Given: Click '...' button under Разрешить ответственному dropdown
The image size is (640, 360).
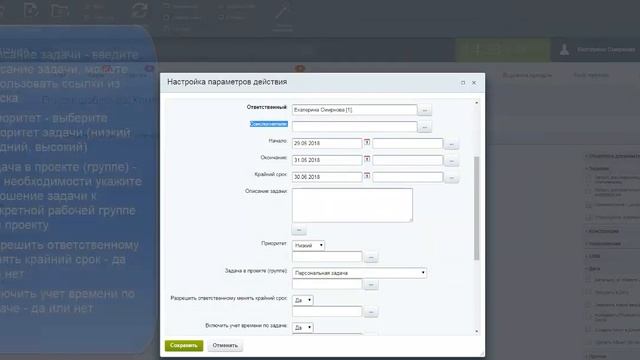Looking at the screenshot, I should [x=371, y=312].
